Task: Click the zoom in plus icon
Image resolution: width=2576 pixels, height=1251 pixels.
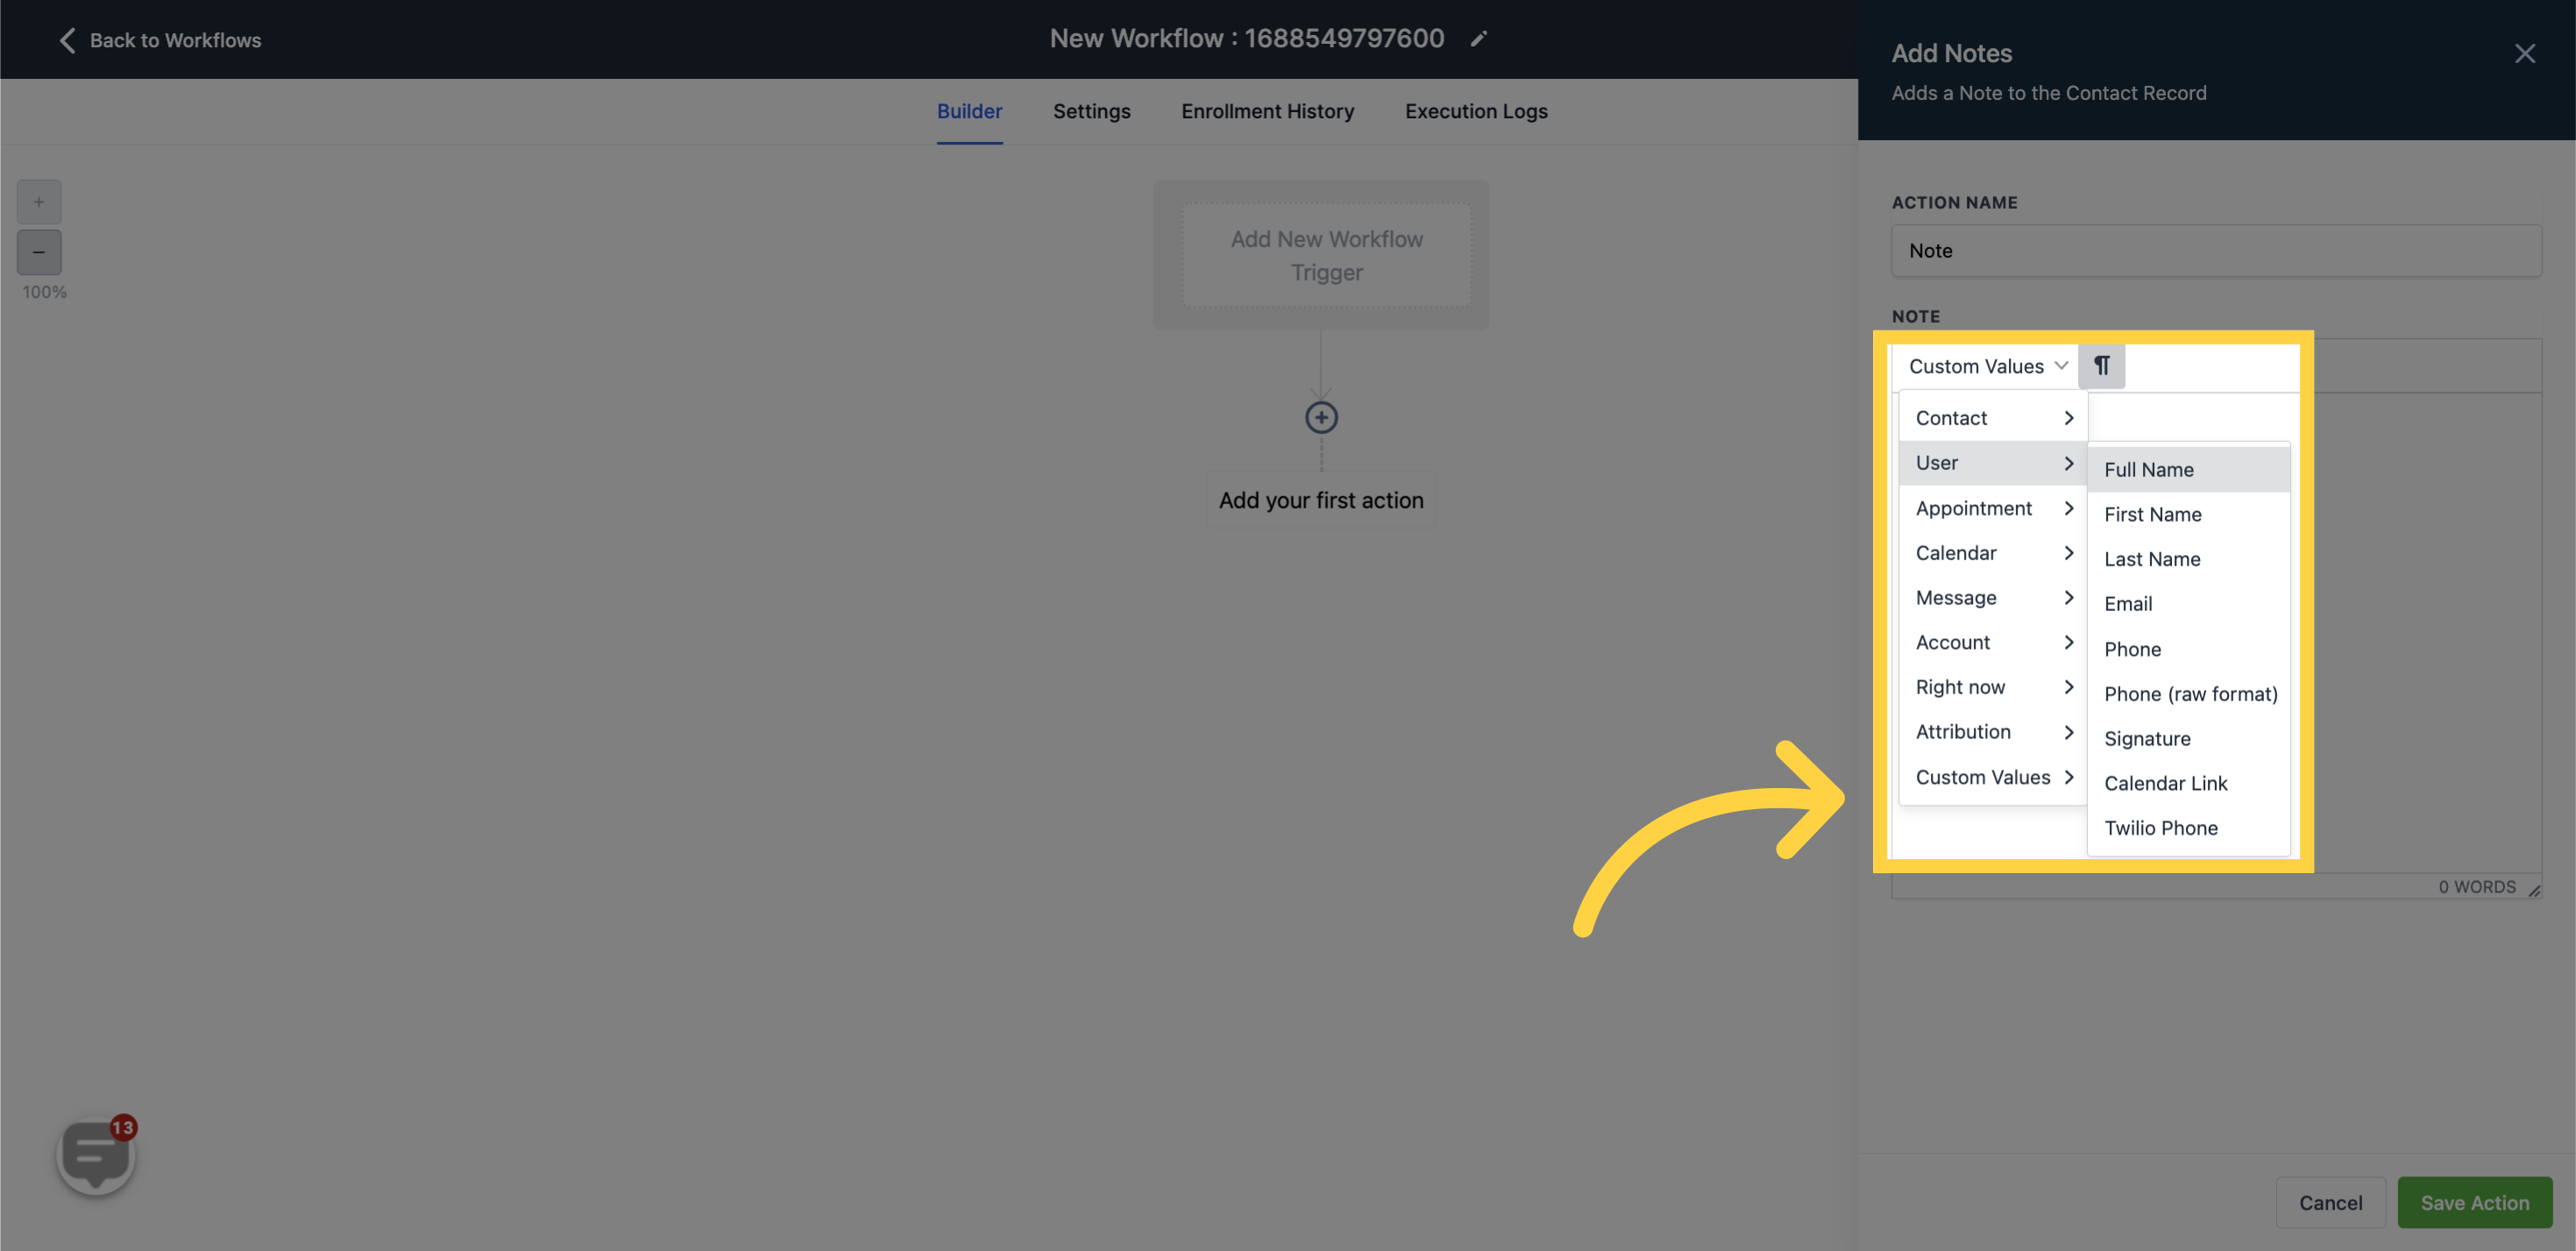Action: [39, 203]
